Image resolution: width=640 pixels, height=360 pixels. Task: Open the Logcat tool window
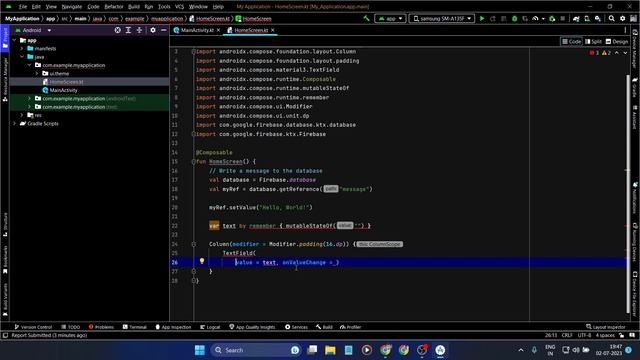(x=210, y=327)
